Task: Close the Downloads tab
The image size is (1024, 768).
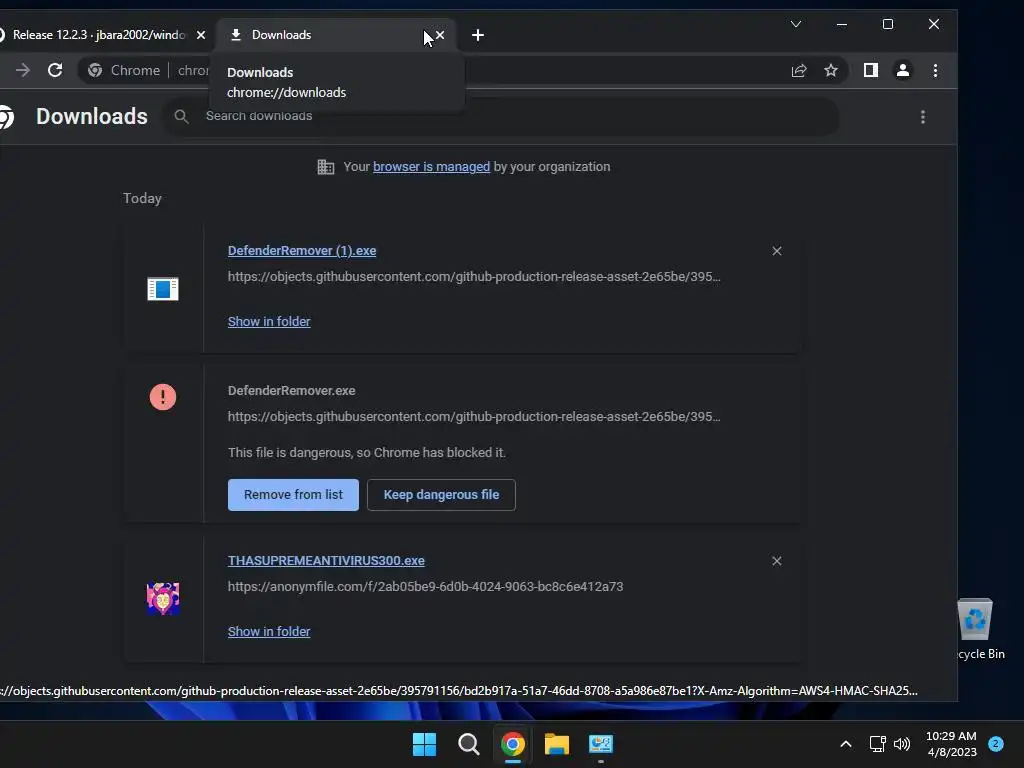Action: (x=440, y=35)
